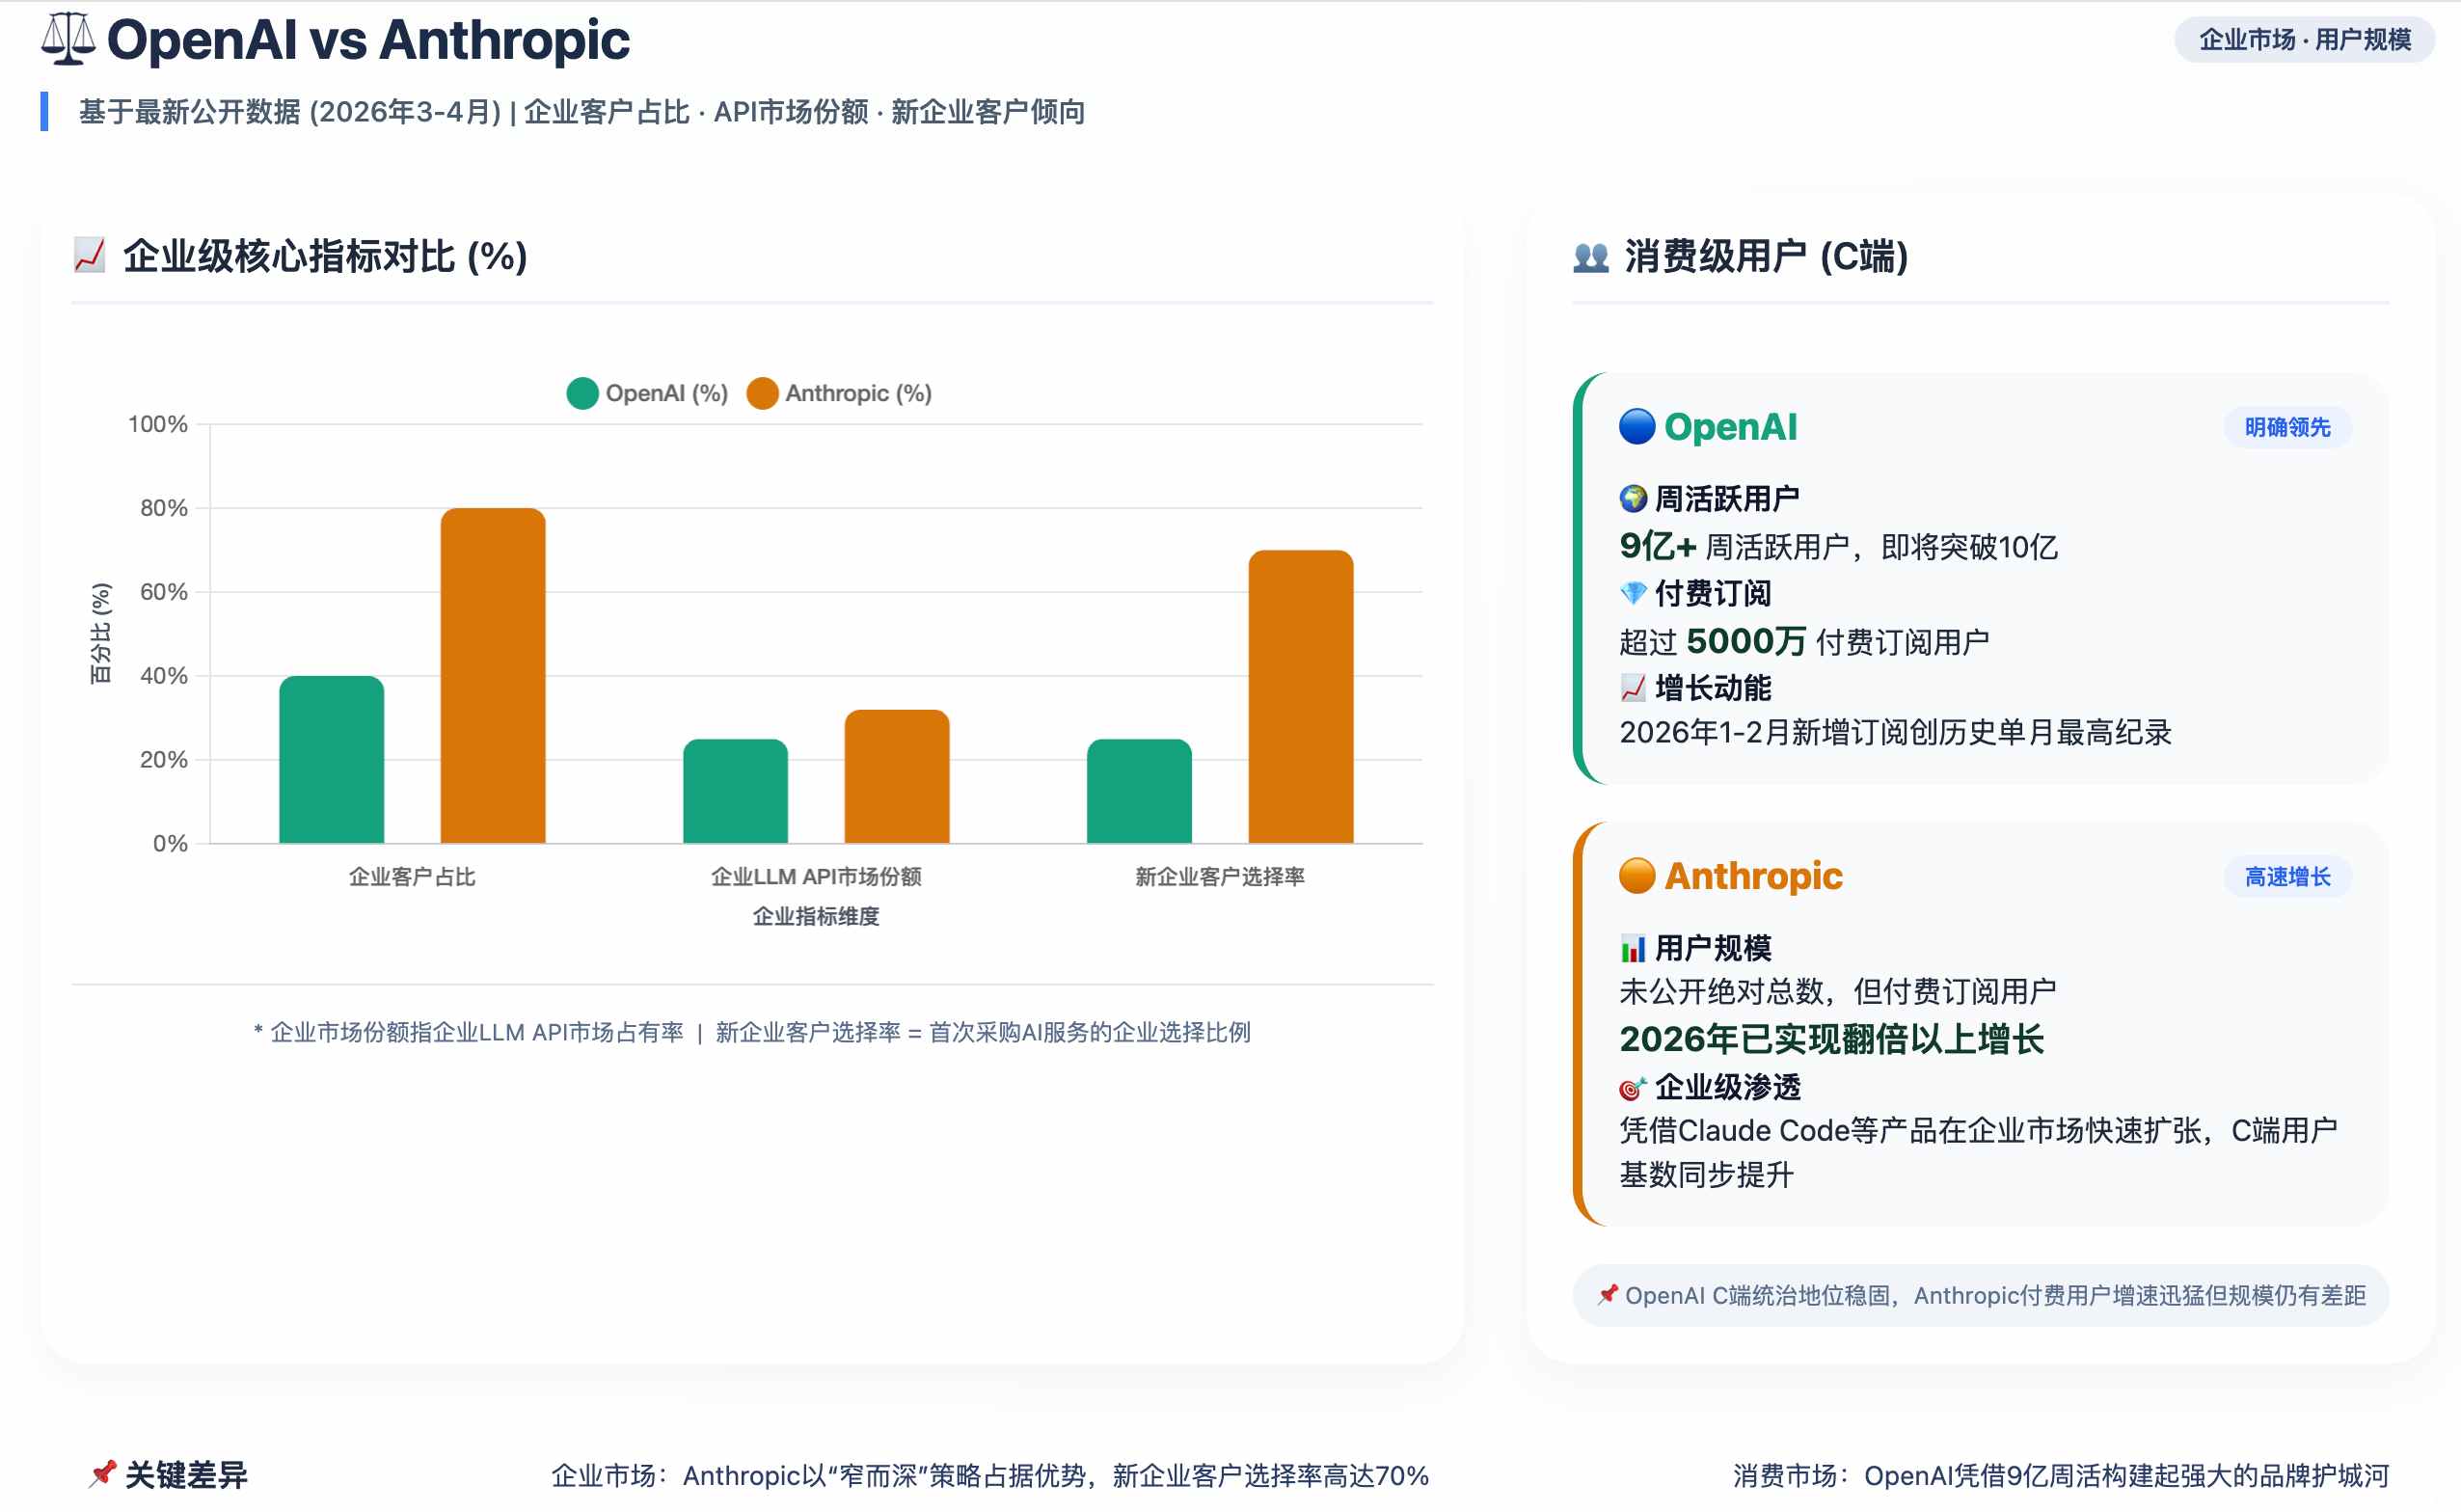Click the chart icon next to 企业级核心指标对比

(89, 256)
